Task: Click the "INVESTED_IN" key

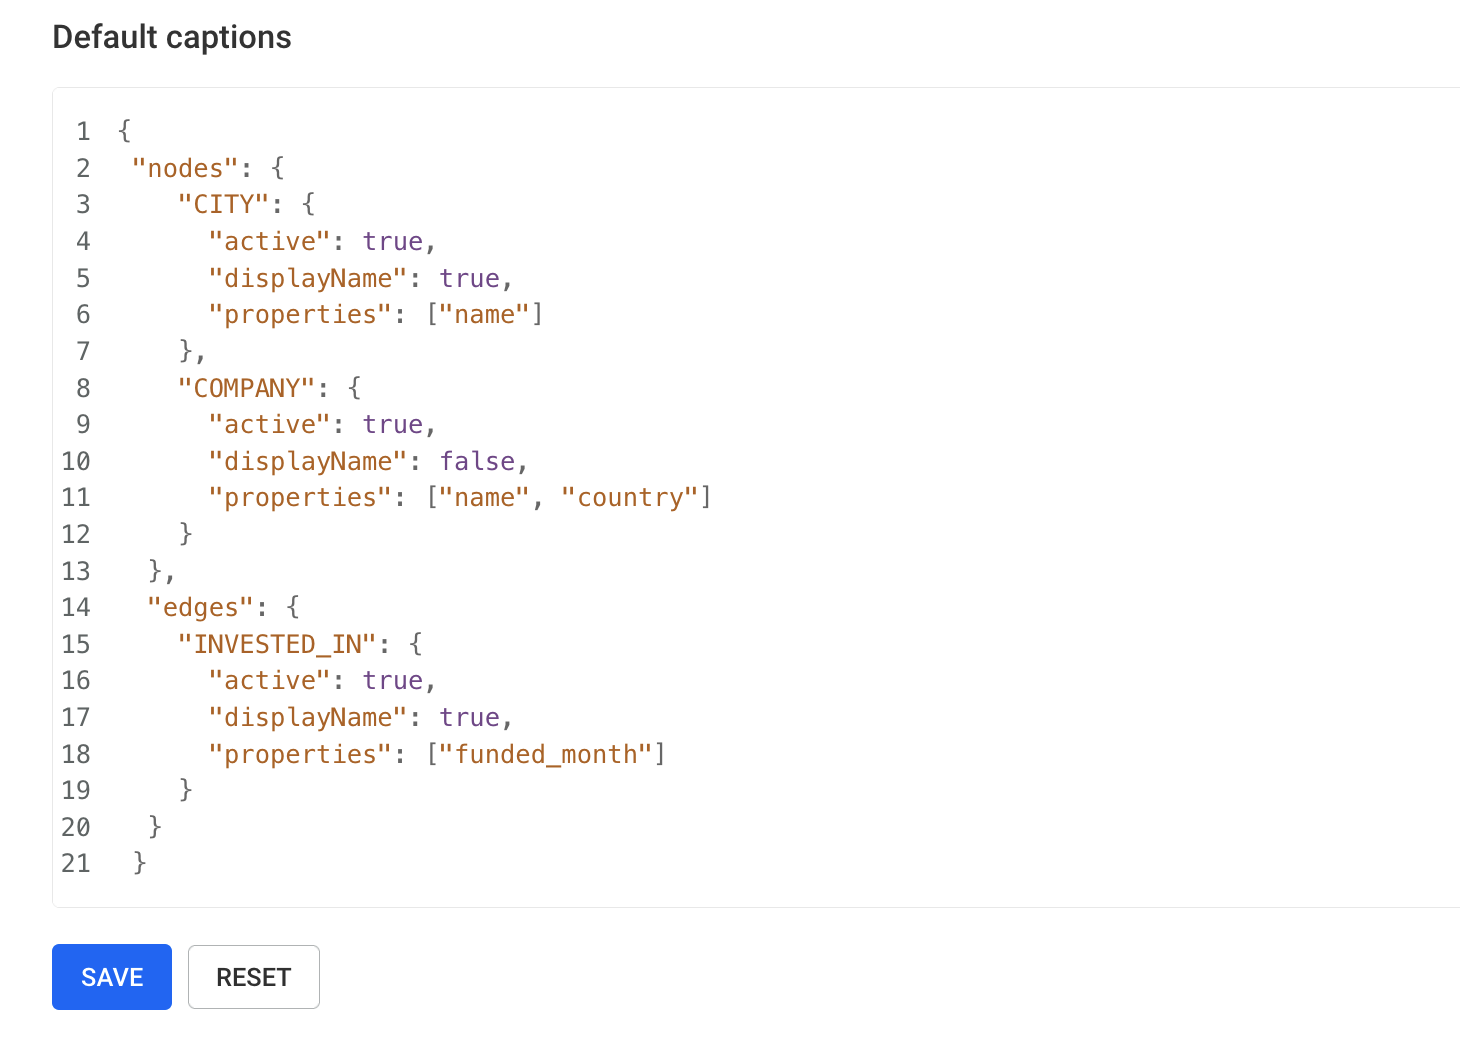Action: click(x=278, y=643)
